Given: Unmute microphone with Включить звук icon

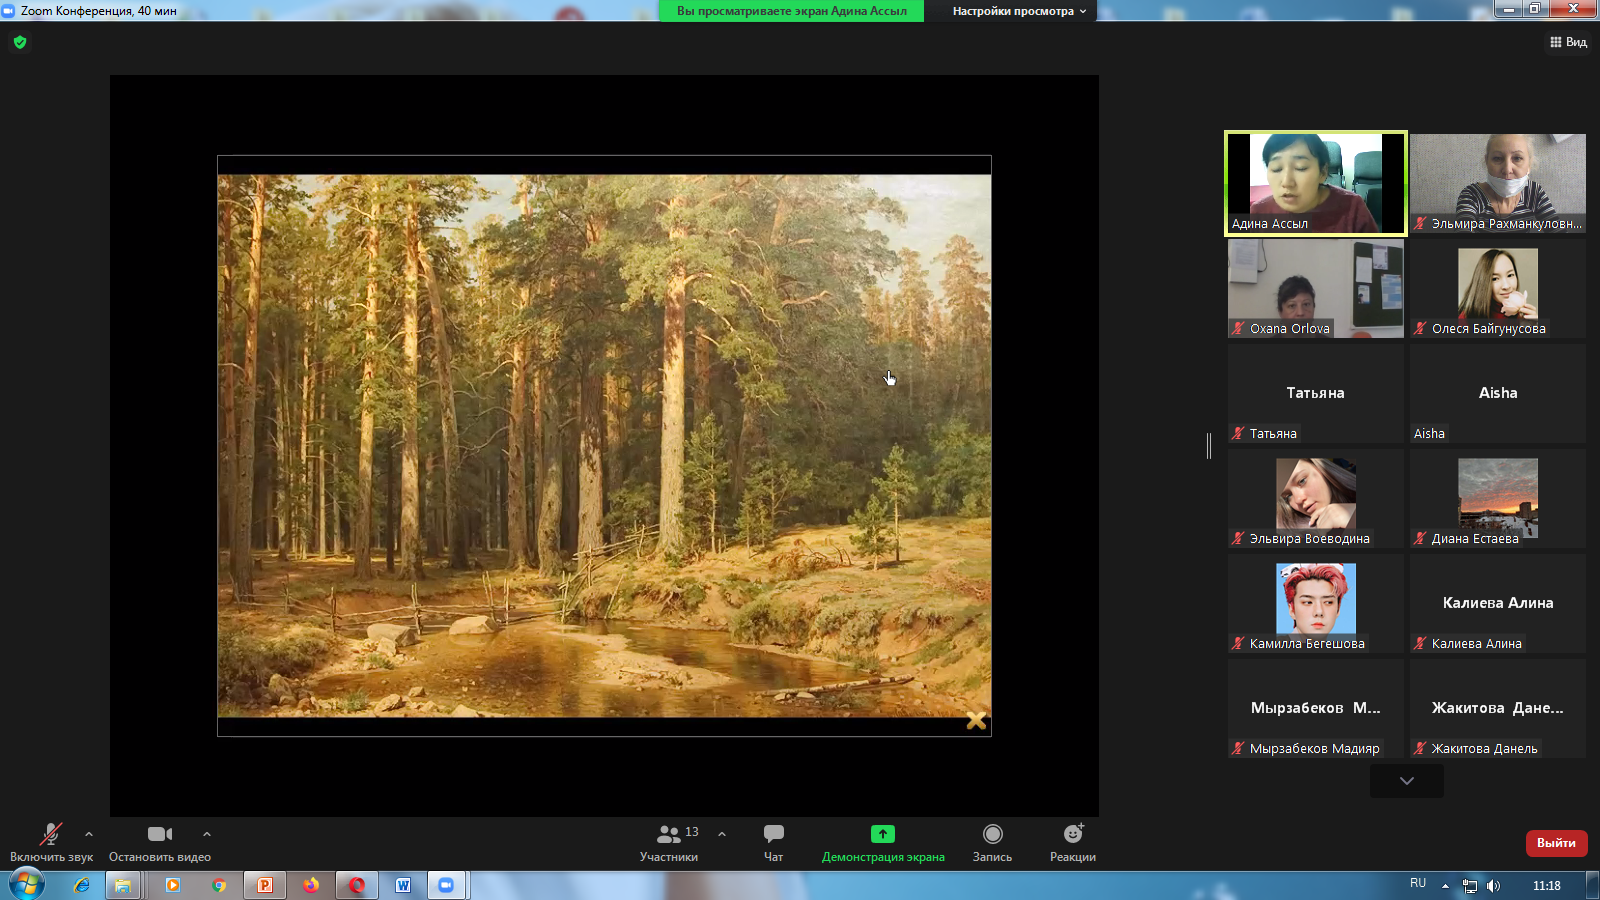Looking at the screenshot, I should click(x=51, y=834).
